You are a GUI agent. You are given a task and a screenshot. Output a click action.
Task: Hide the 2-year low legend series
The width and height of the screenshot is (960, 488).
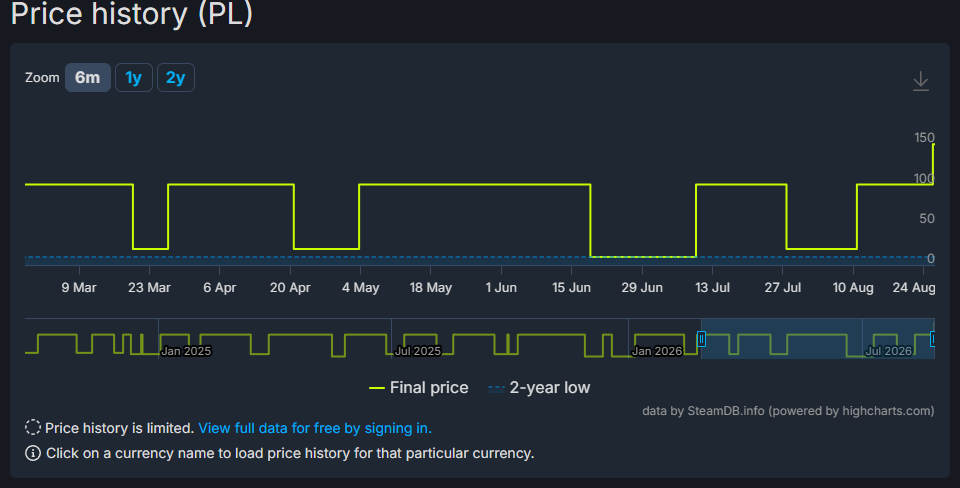(539, 388)
